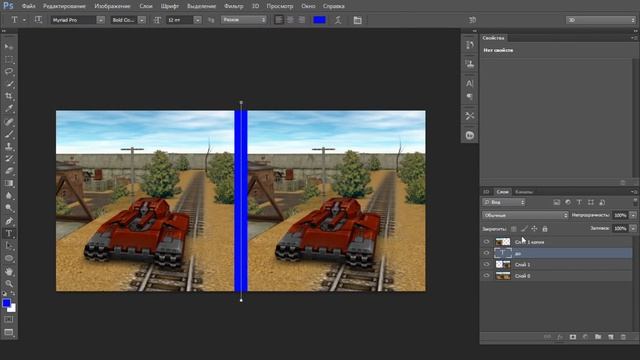Image resolution: width=640 pixels, height=360 pixels.
Task: Toggle the adjustment layers filter
Action: coord(568,202)
